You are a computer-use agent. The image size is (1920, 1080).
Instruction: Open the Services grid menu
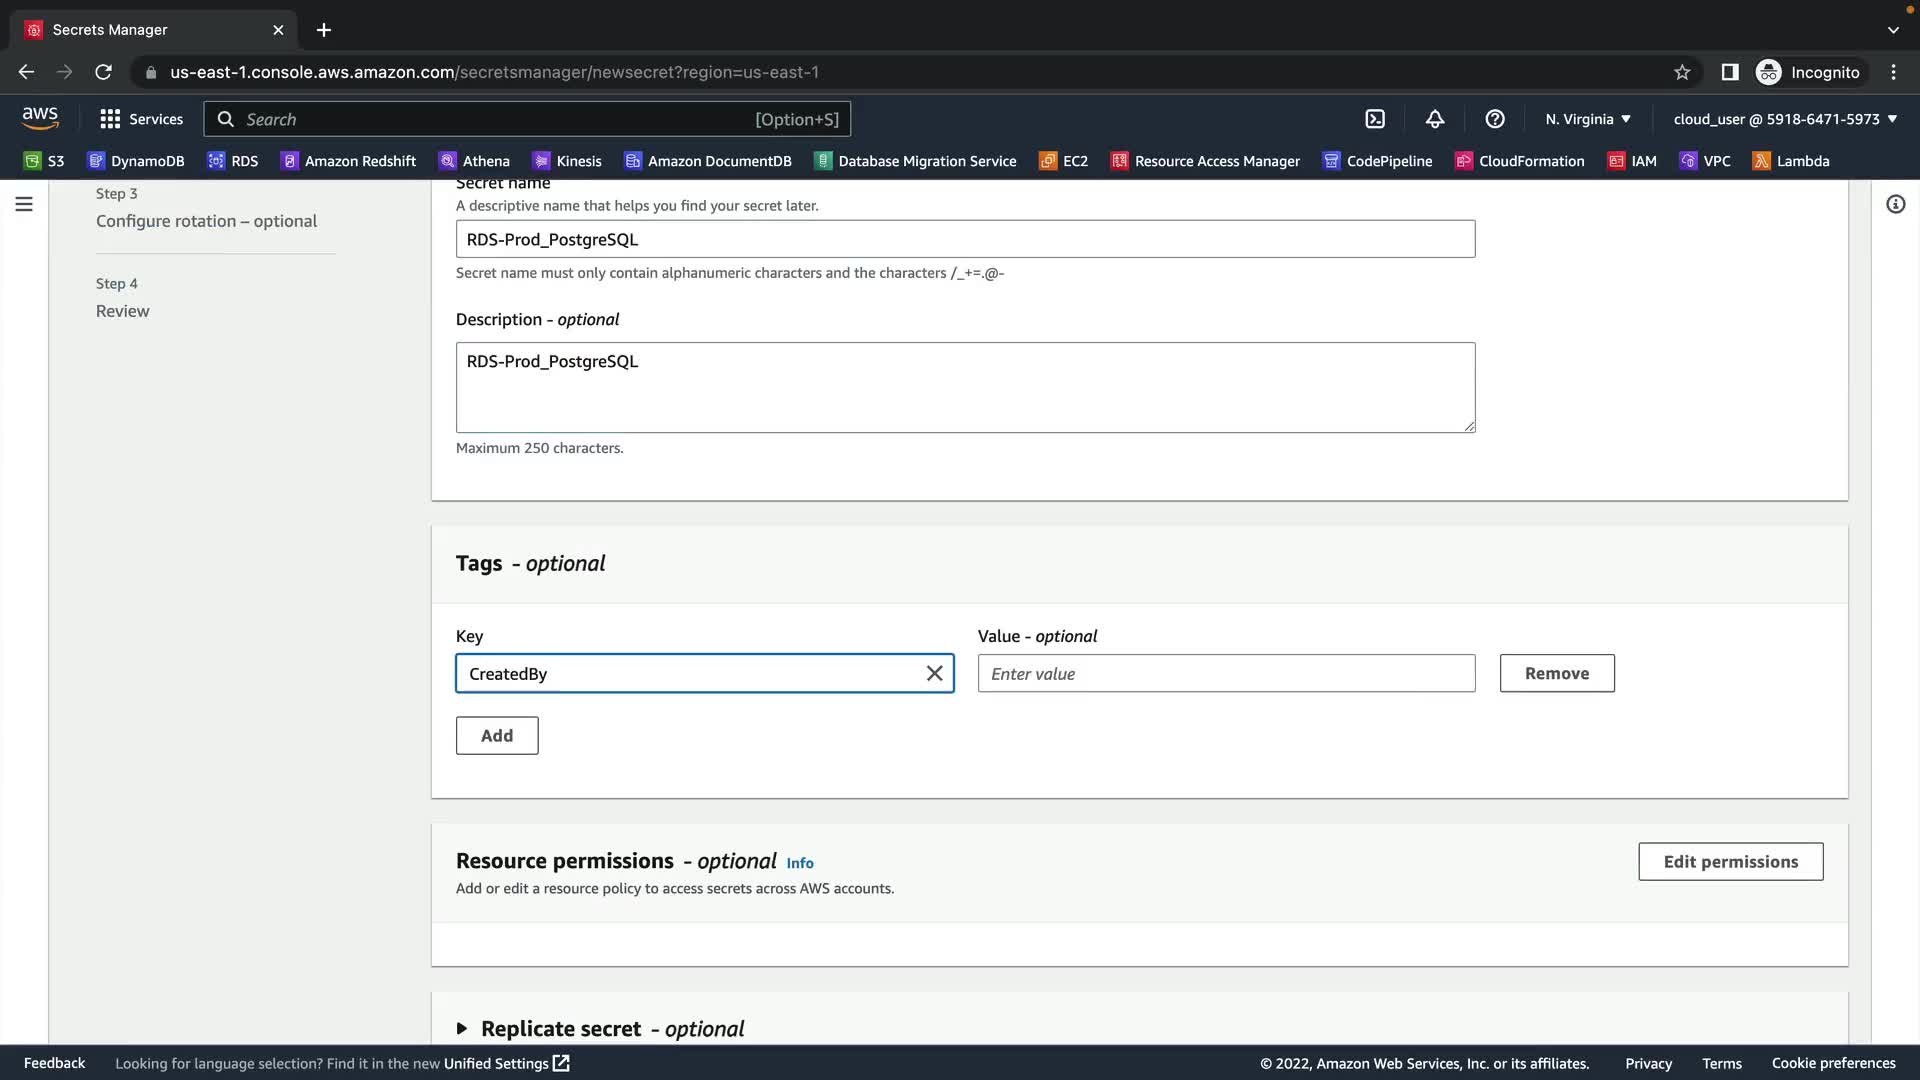pyautogui.click(x=141, y=119)
